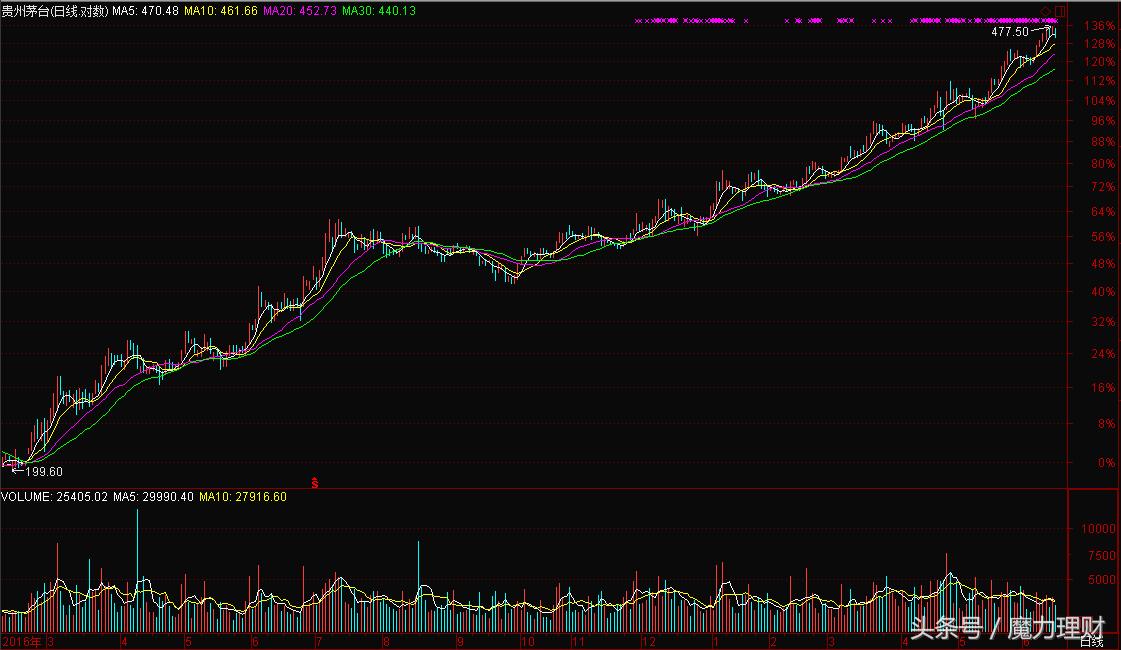Click the 10000 mark on volume axis
This screenshot has width=1121, height=650.
[1099, 528]
